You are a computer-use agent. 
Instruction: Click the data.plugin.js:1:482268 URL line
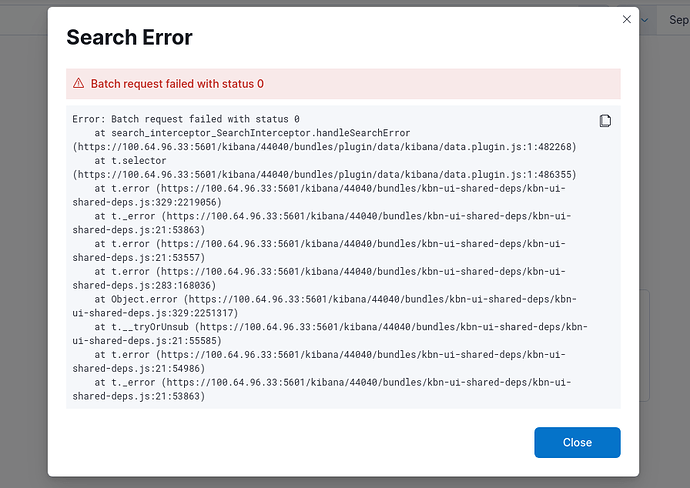tap(324, 147)
